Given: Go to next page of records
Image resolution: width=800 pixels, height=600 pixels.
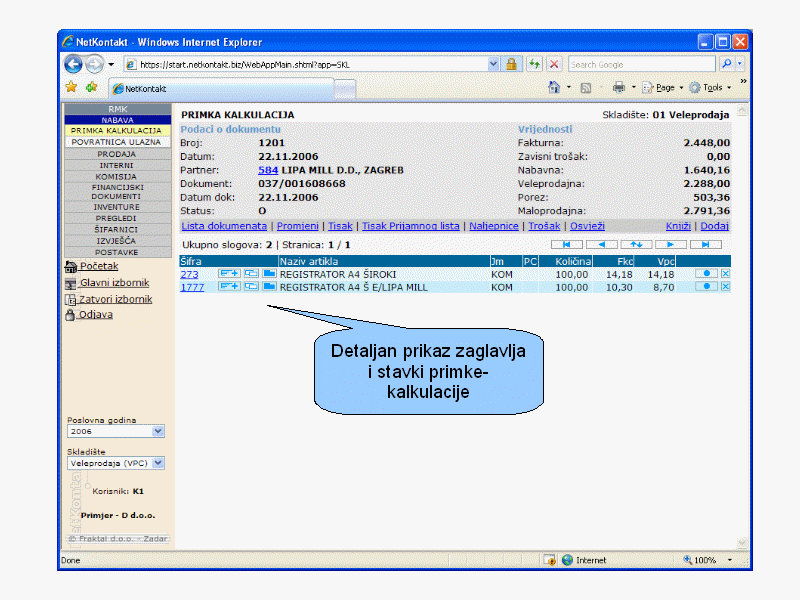Looking at the screenshot, I should click(671, 244).
